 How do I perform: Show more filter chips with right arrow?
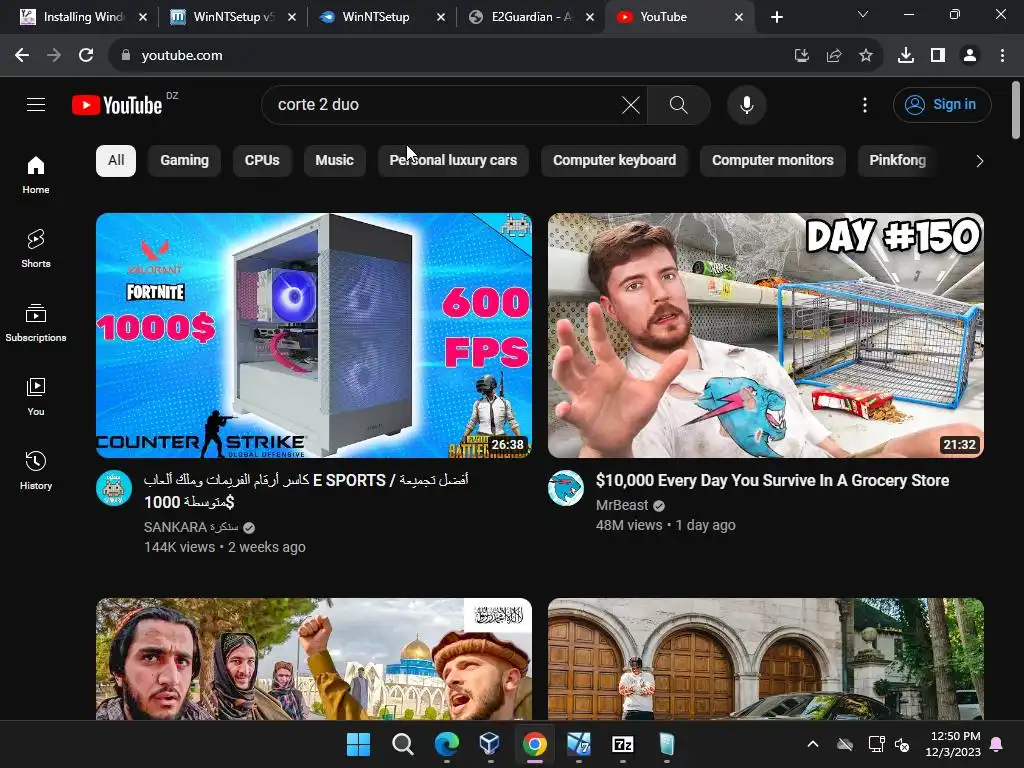click(979, 161)
